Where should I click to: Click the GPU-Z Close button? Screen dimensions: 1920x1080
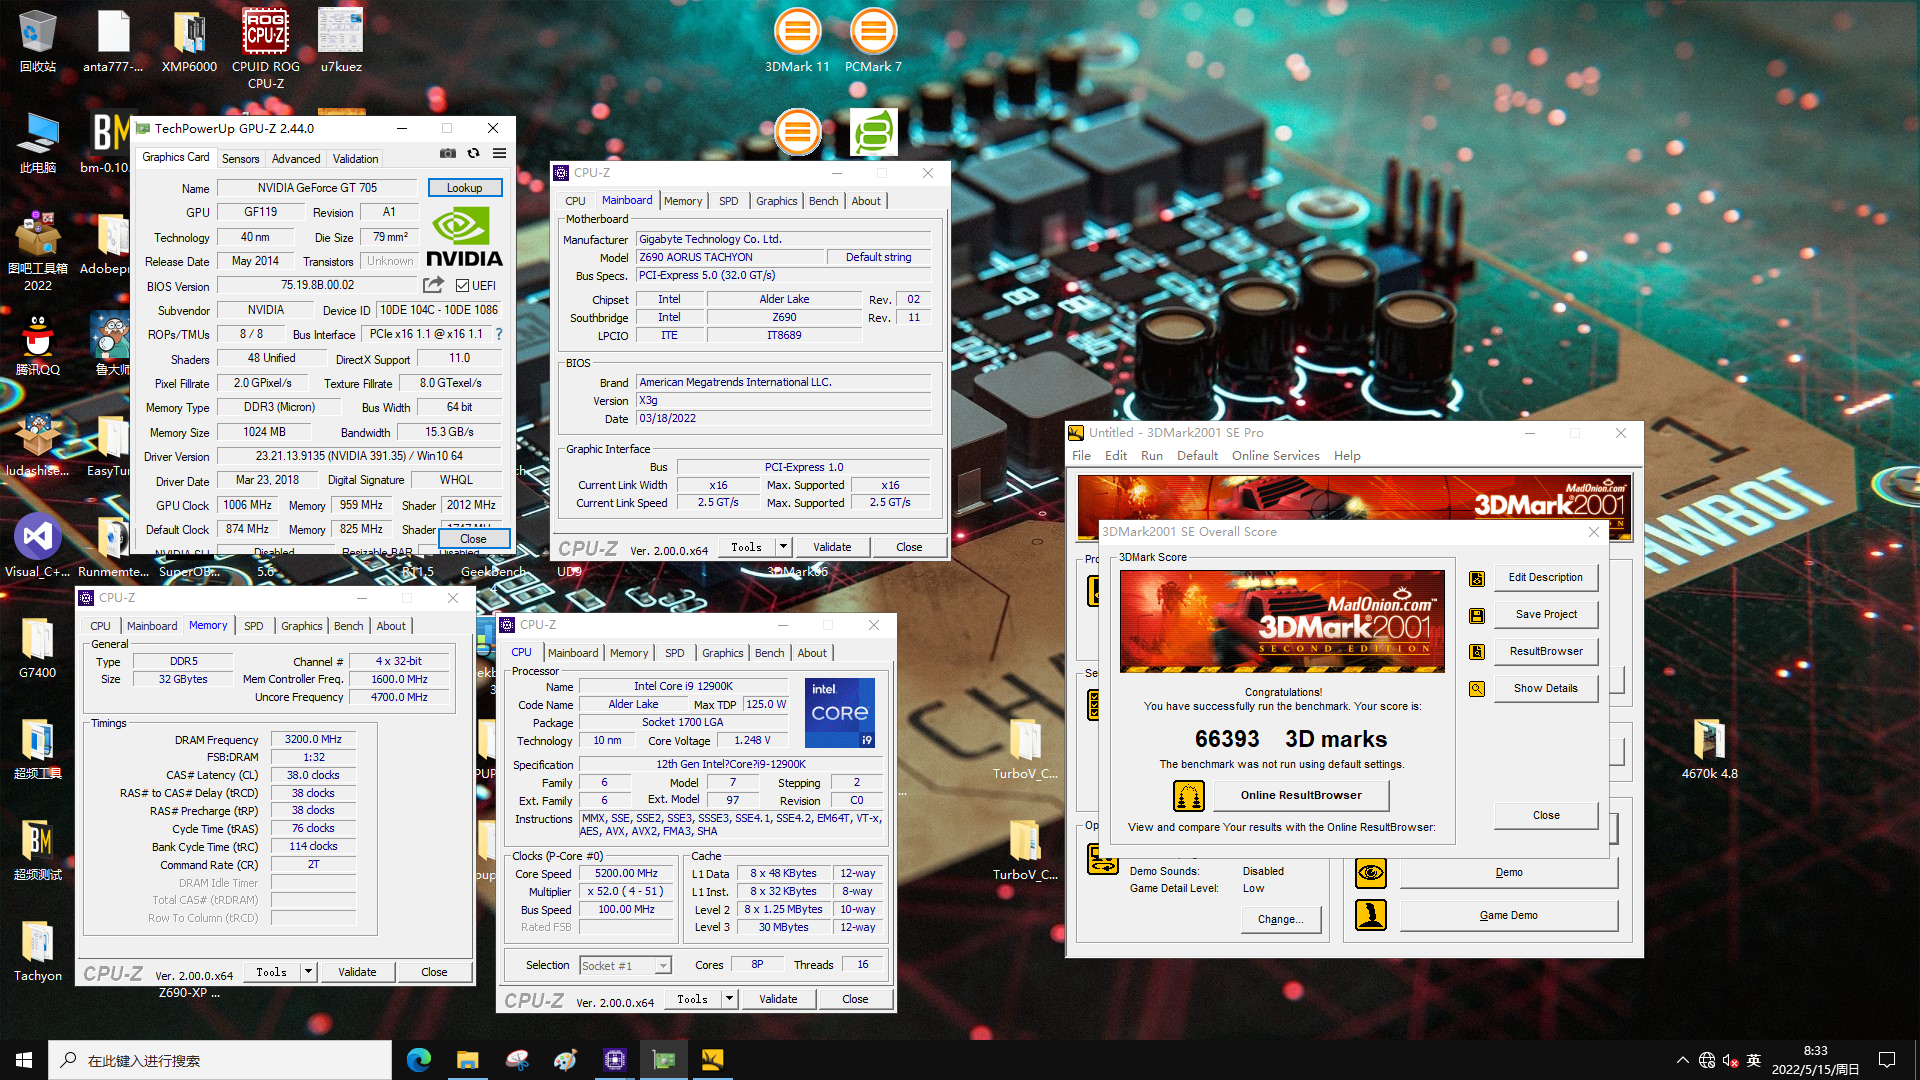tap(473, 539)
